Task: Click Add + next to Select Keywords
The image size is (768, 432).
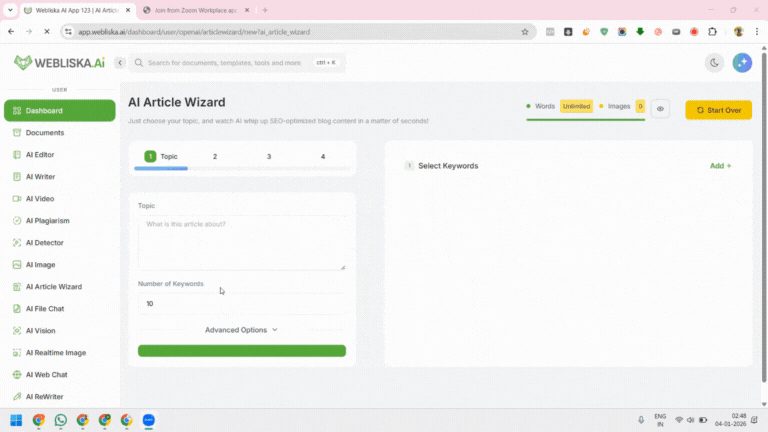Action: [720, 166]
